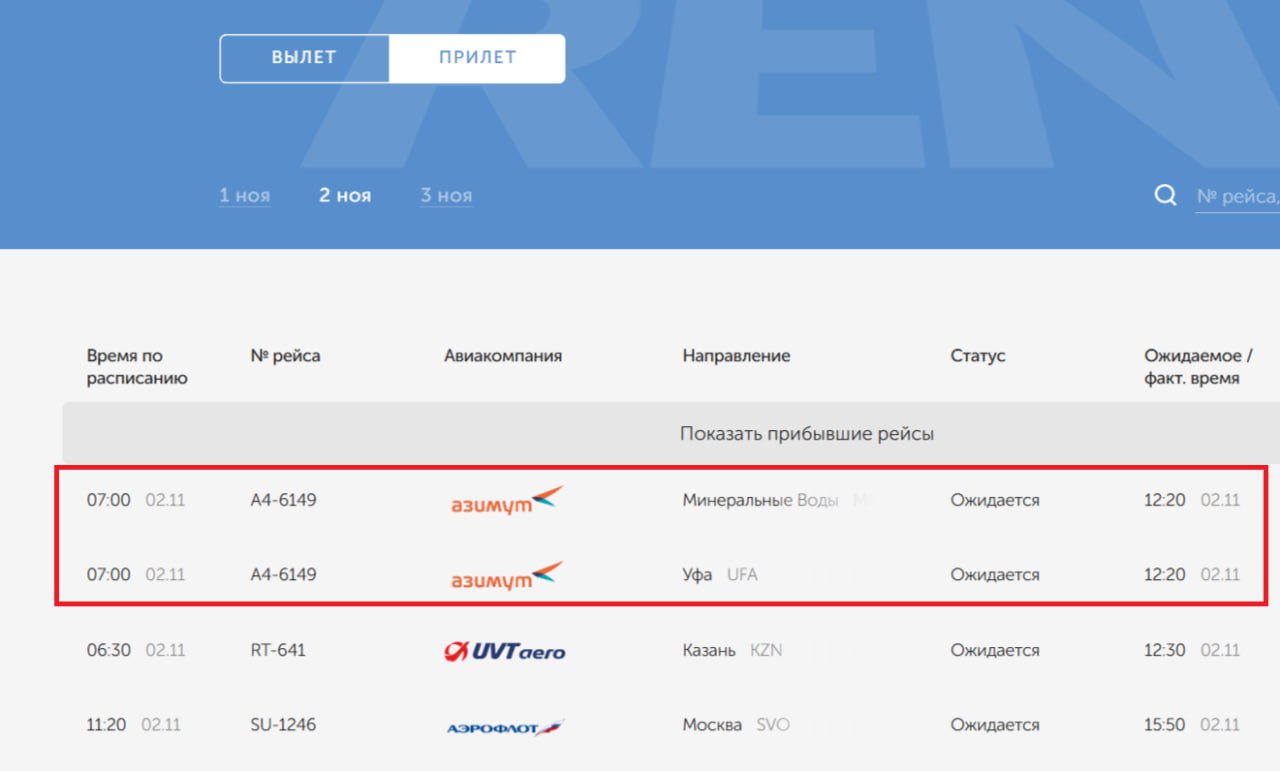Focus the № рейса search field
This screenshot has height=771, width=1280.
point(1237,197)
